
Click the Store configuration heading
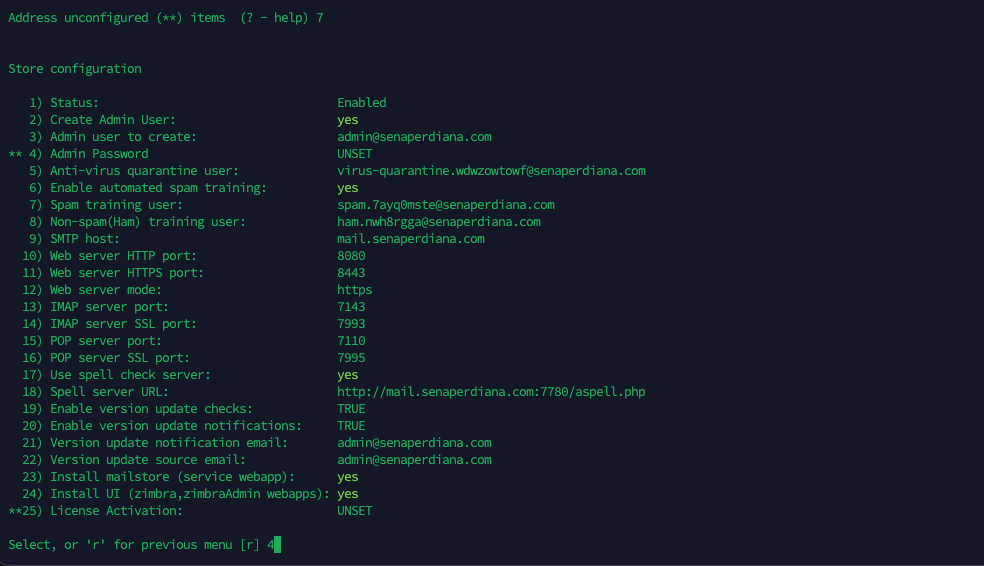point(75,69)
